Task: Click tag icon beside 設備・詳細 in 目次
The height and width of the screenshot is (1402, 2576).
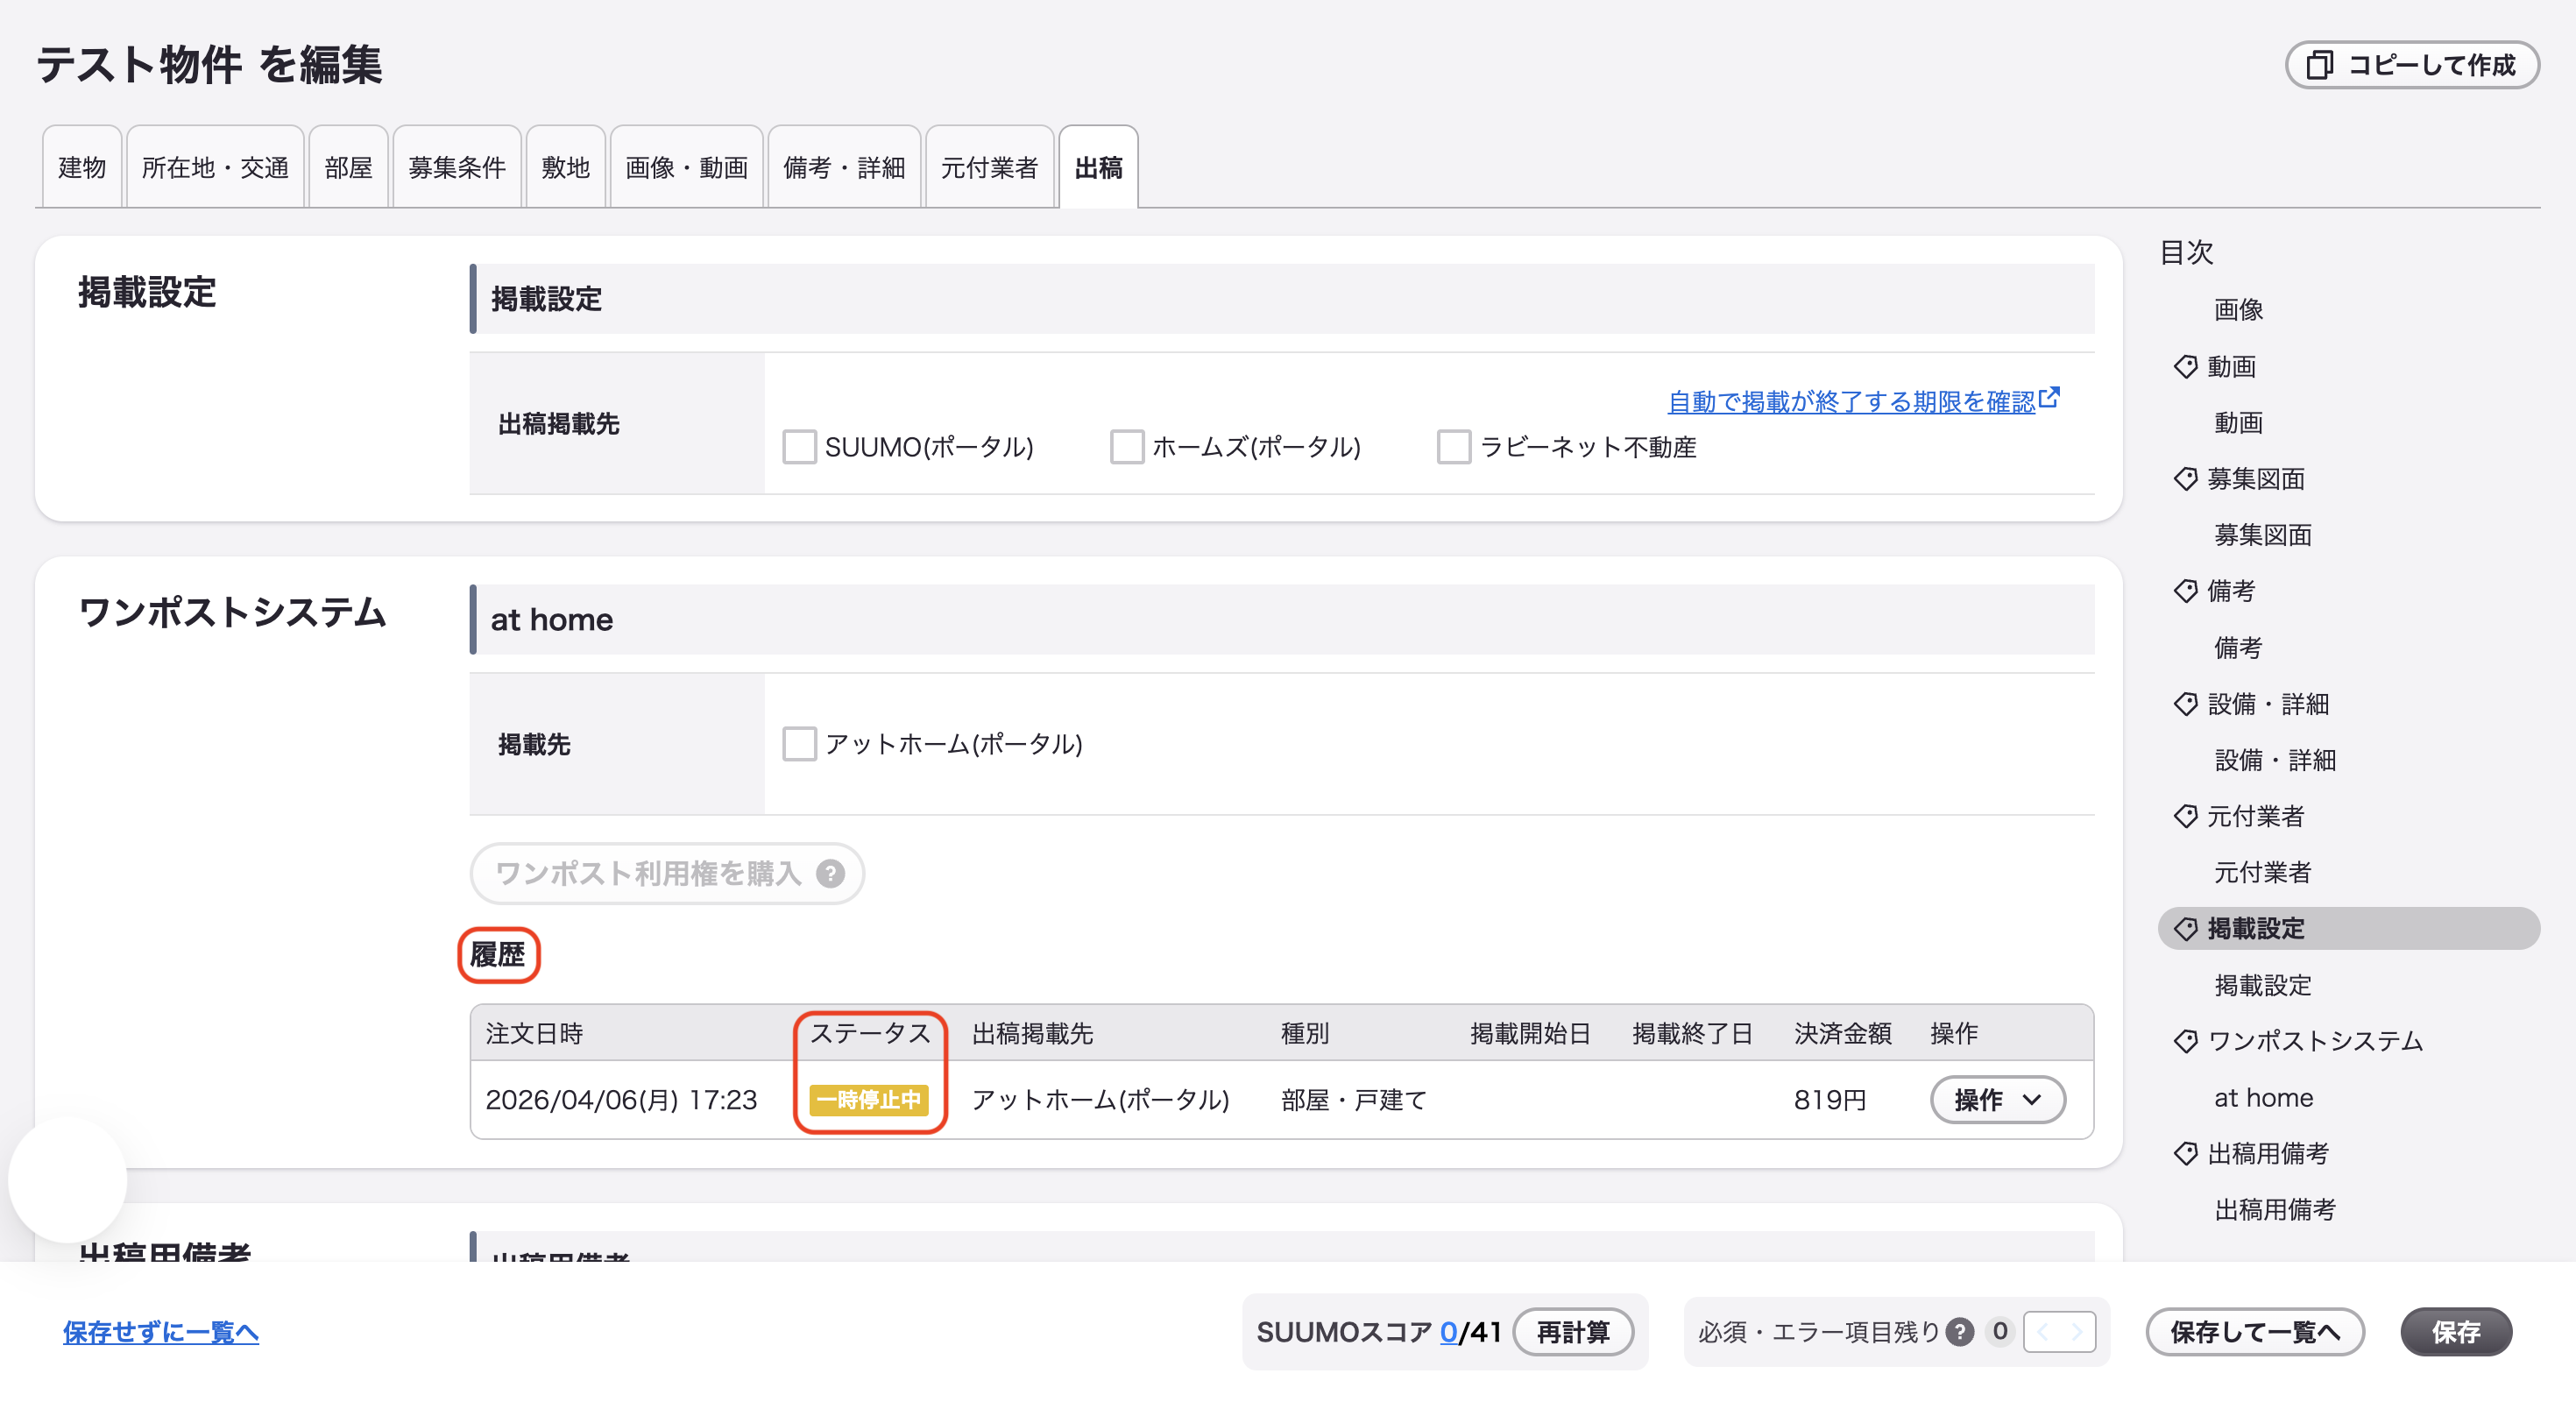Action: coord(2185,703)
